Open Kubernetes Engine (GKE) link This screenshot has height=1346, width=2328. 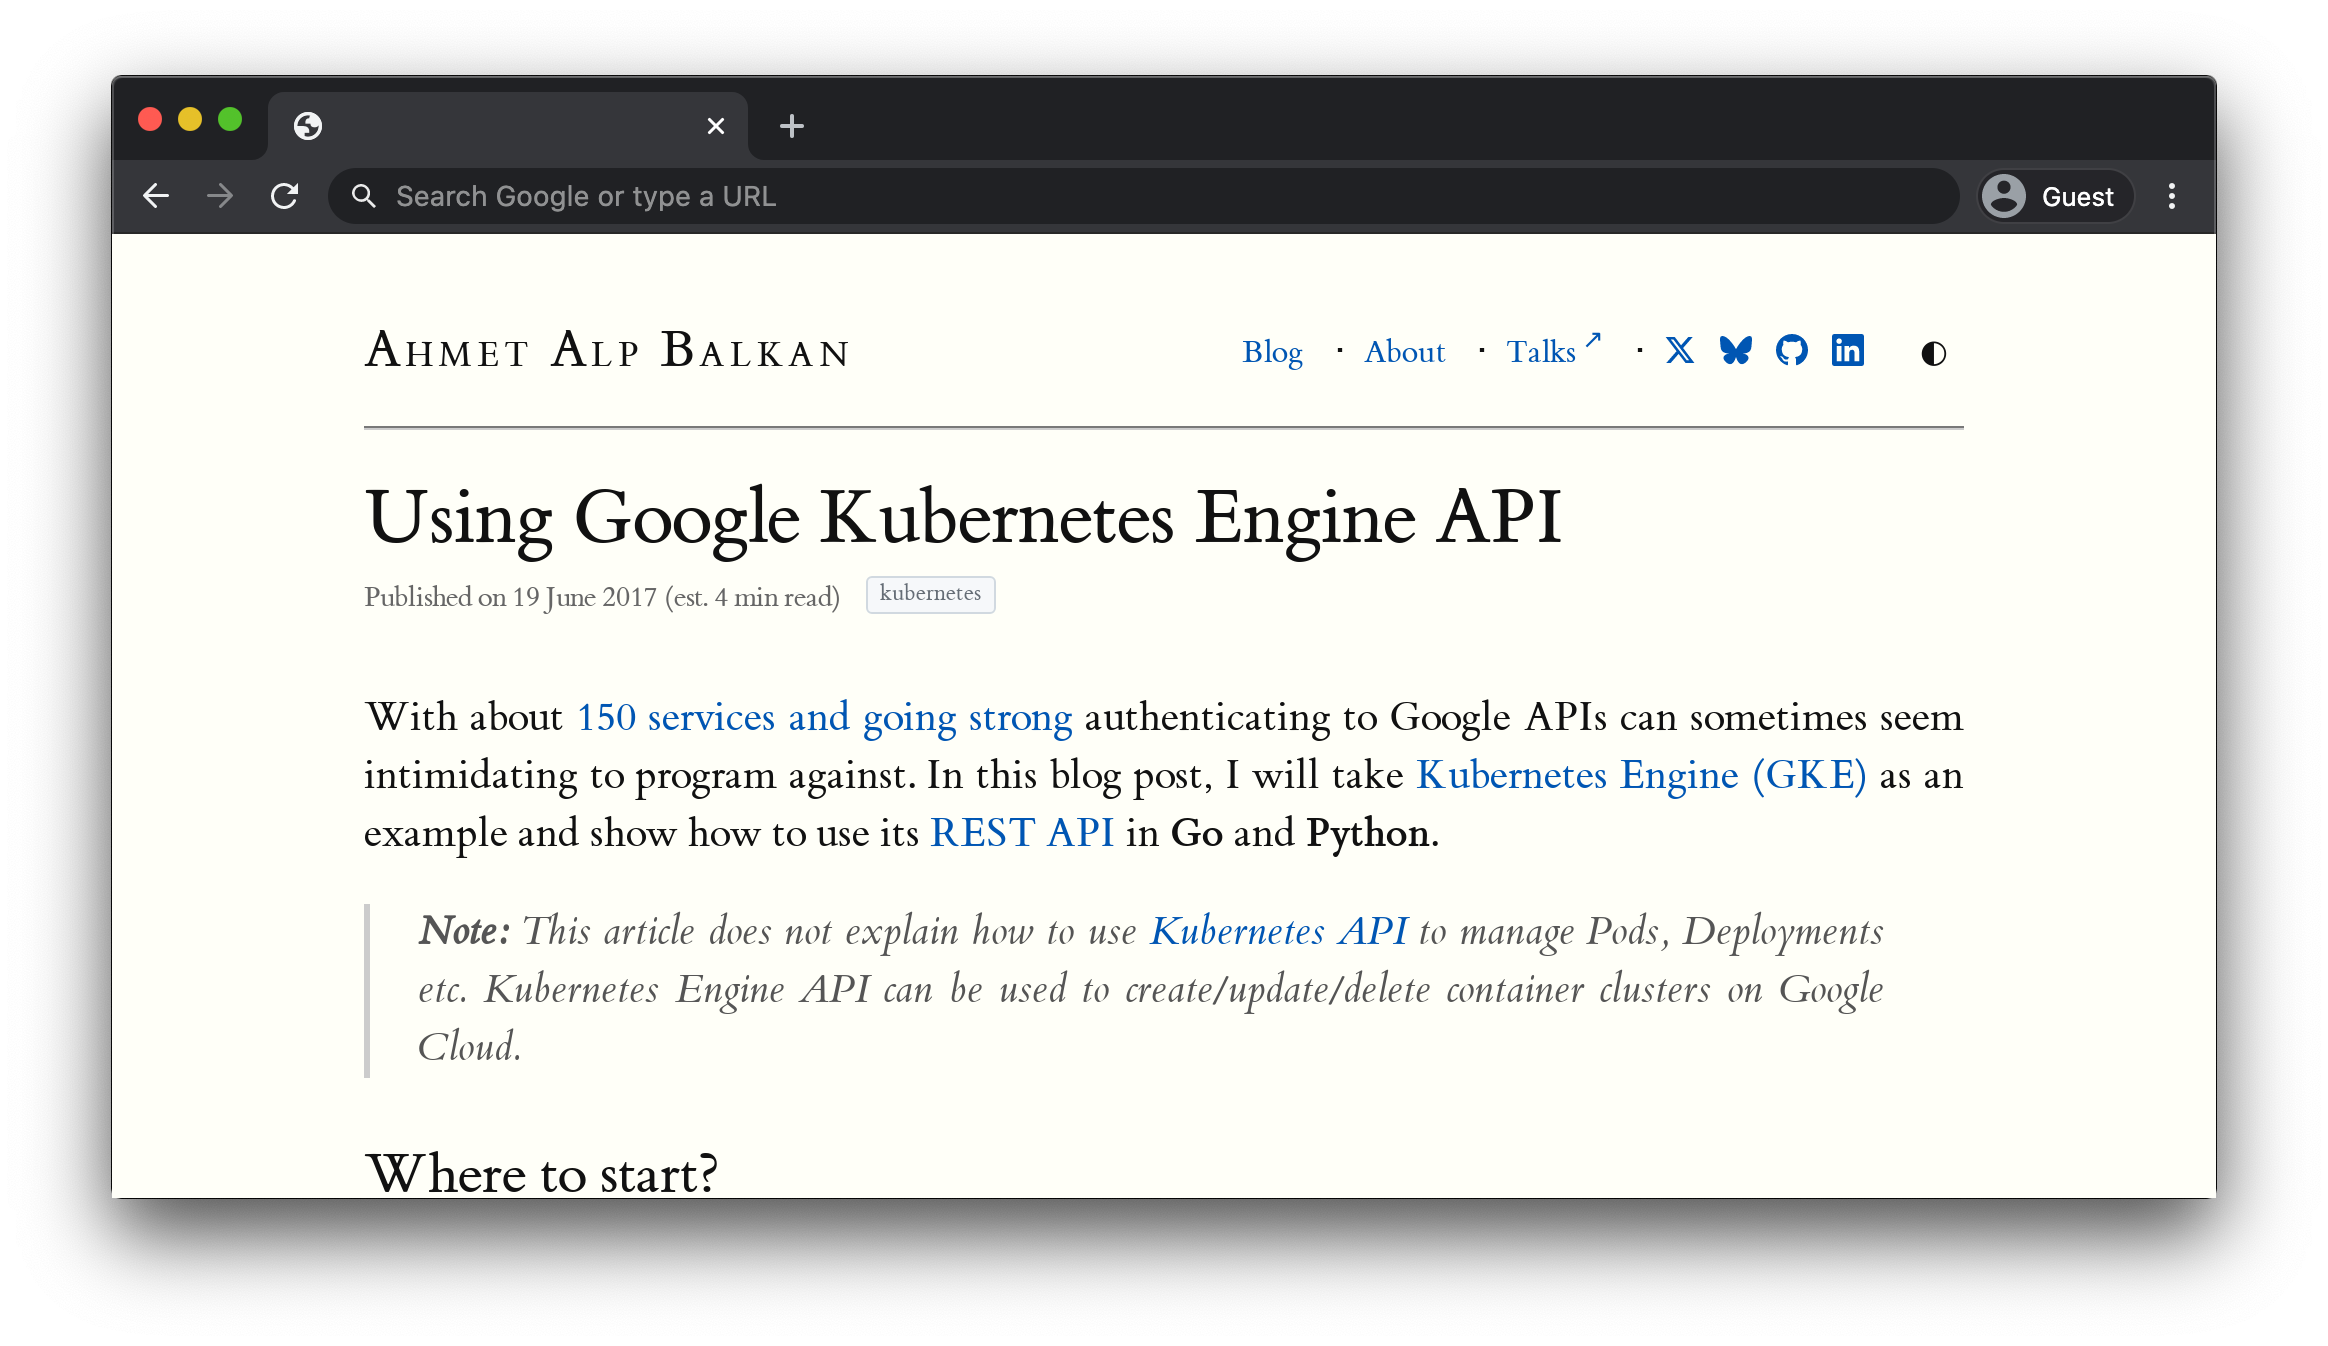tap(1641, 776)
